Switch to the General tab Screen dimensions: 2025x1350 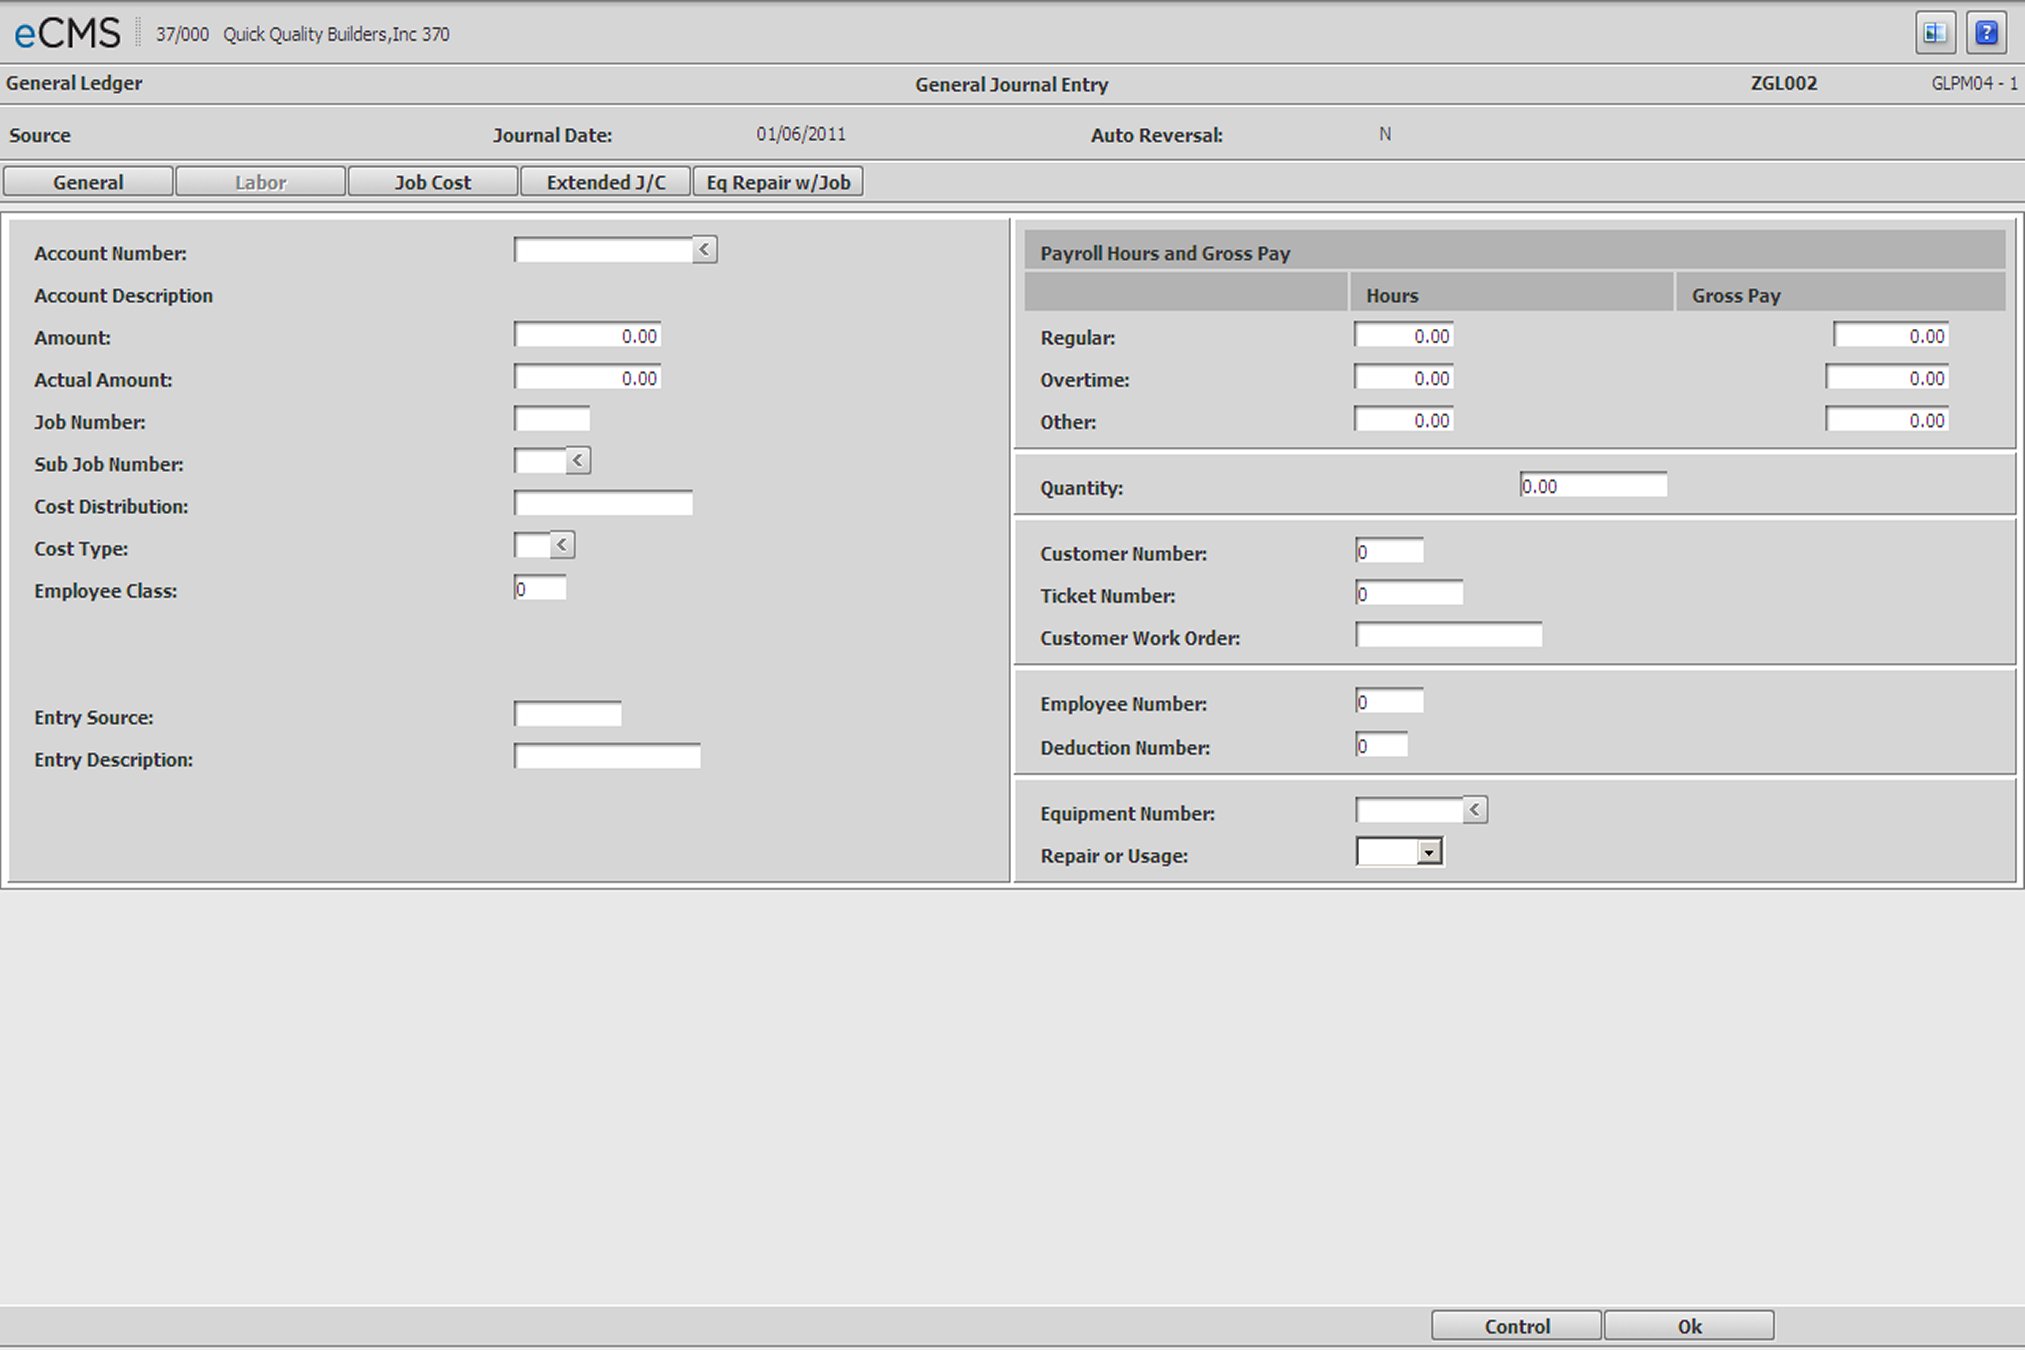coord(88,182)
